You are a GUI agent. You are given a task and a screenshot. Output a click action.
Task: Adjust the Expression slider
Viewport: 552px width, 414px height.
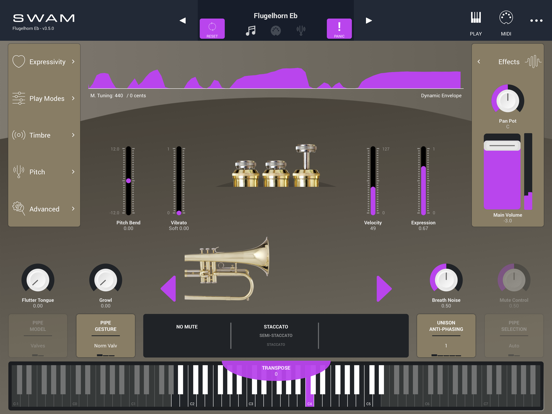pyautogui.click(x=423, y=180)
